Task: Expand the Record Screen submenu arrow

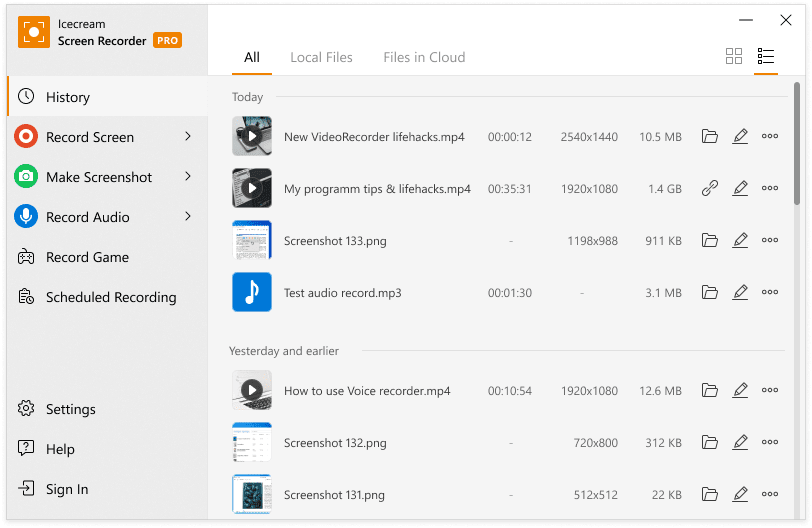Action: point(188,136)
